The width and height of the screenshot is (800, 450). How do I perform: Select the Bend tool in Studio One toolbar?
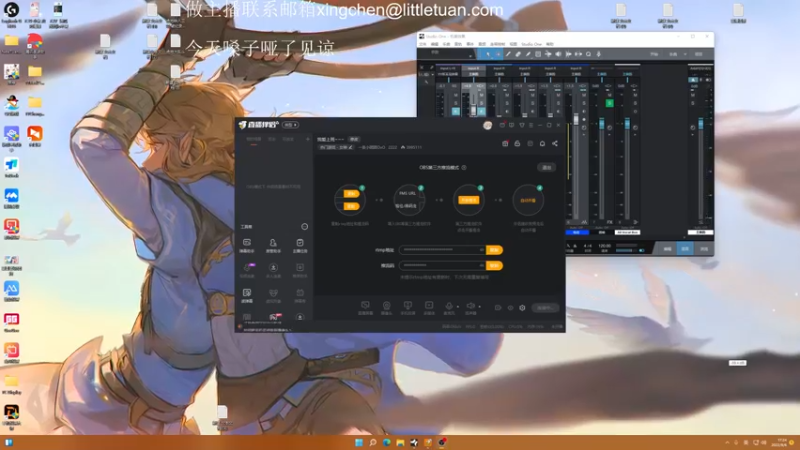[548, 54]
